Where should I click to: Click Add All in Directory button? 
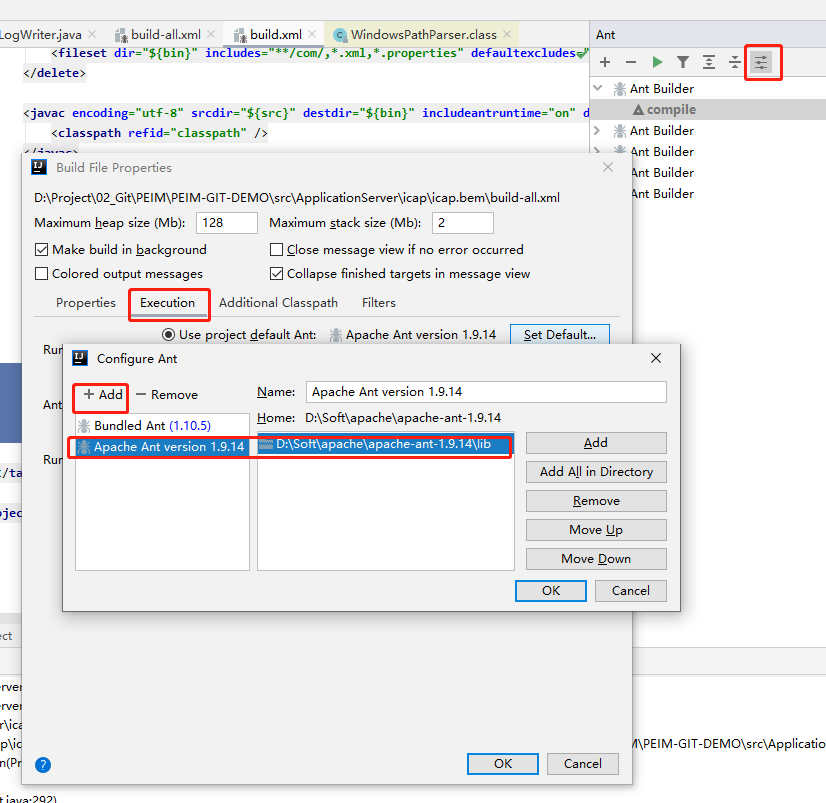click(x=595, y=471)
